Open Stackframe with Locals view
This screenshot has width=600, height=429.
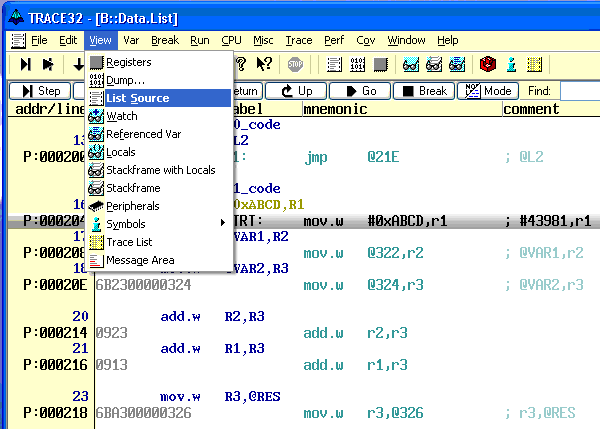coord(160,170)
